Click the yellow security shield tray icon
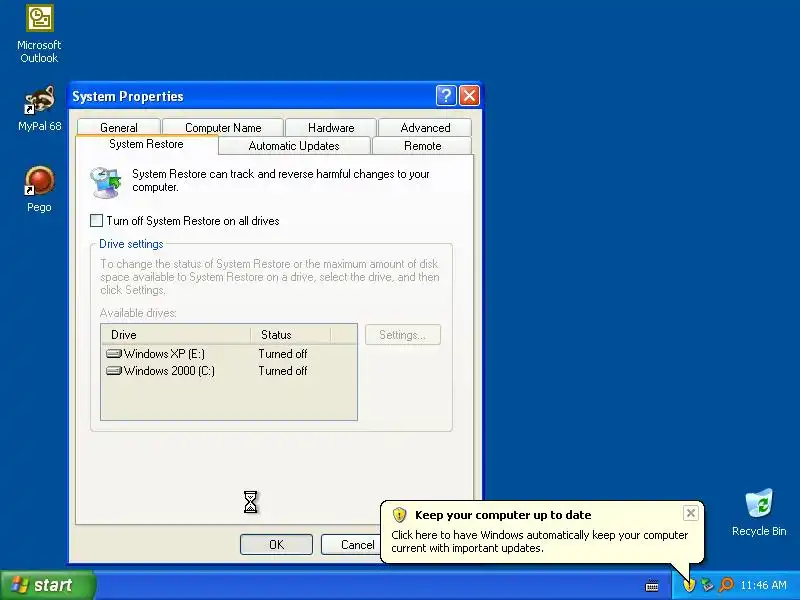This screenshot has width=800, height=600. 689,585
